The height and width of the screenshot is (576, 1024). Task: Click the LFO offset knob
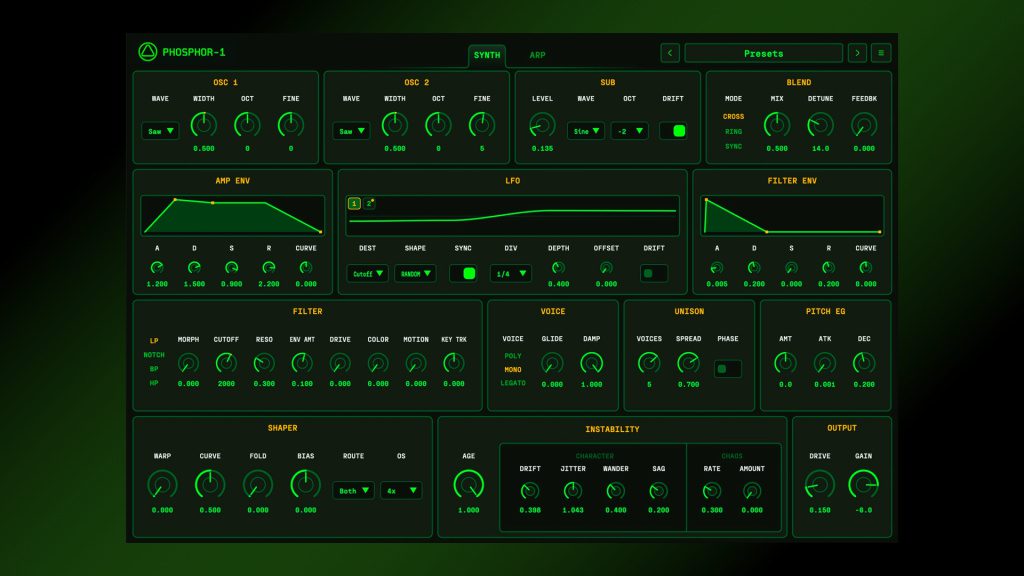(606, 268)
